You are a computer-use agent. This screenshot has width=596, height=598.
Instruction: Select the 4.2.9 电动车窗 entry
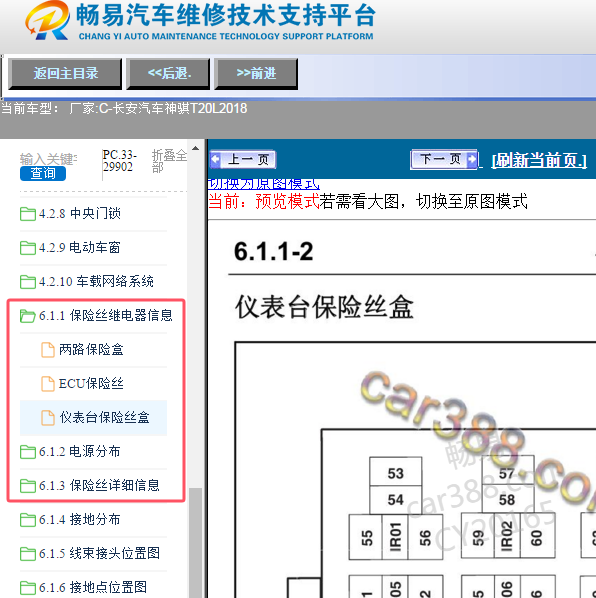tap(79, 248)
